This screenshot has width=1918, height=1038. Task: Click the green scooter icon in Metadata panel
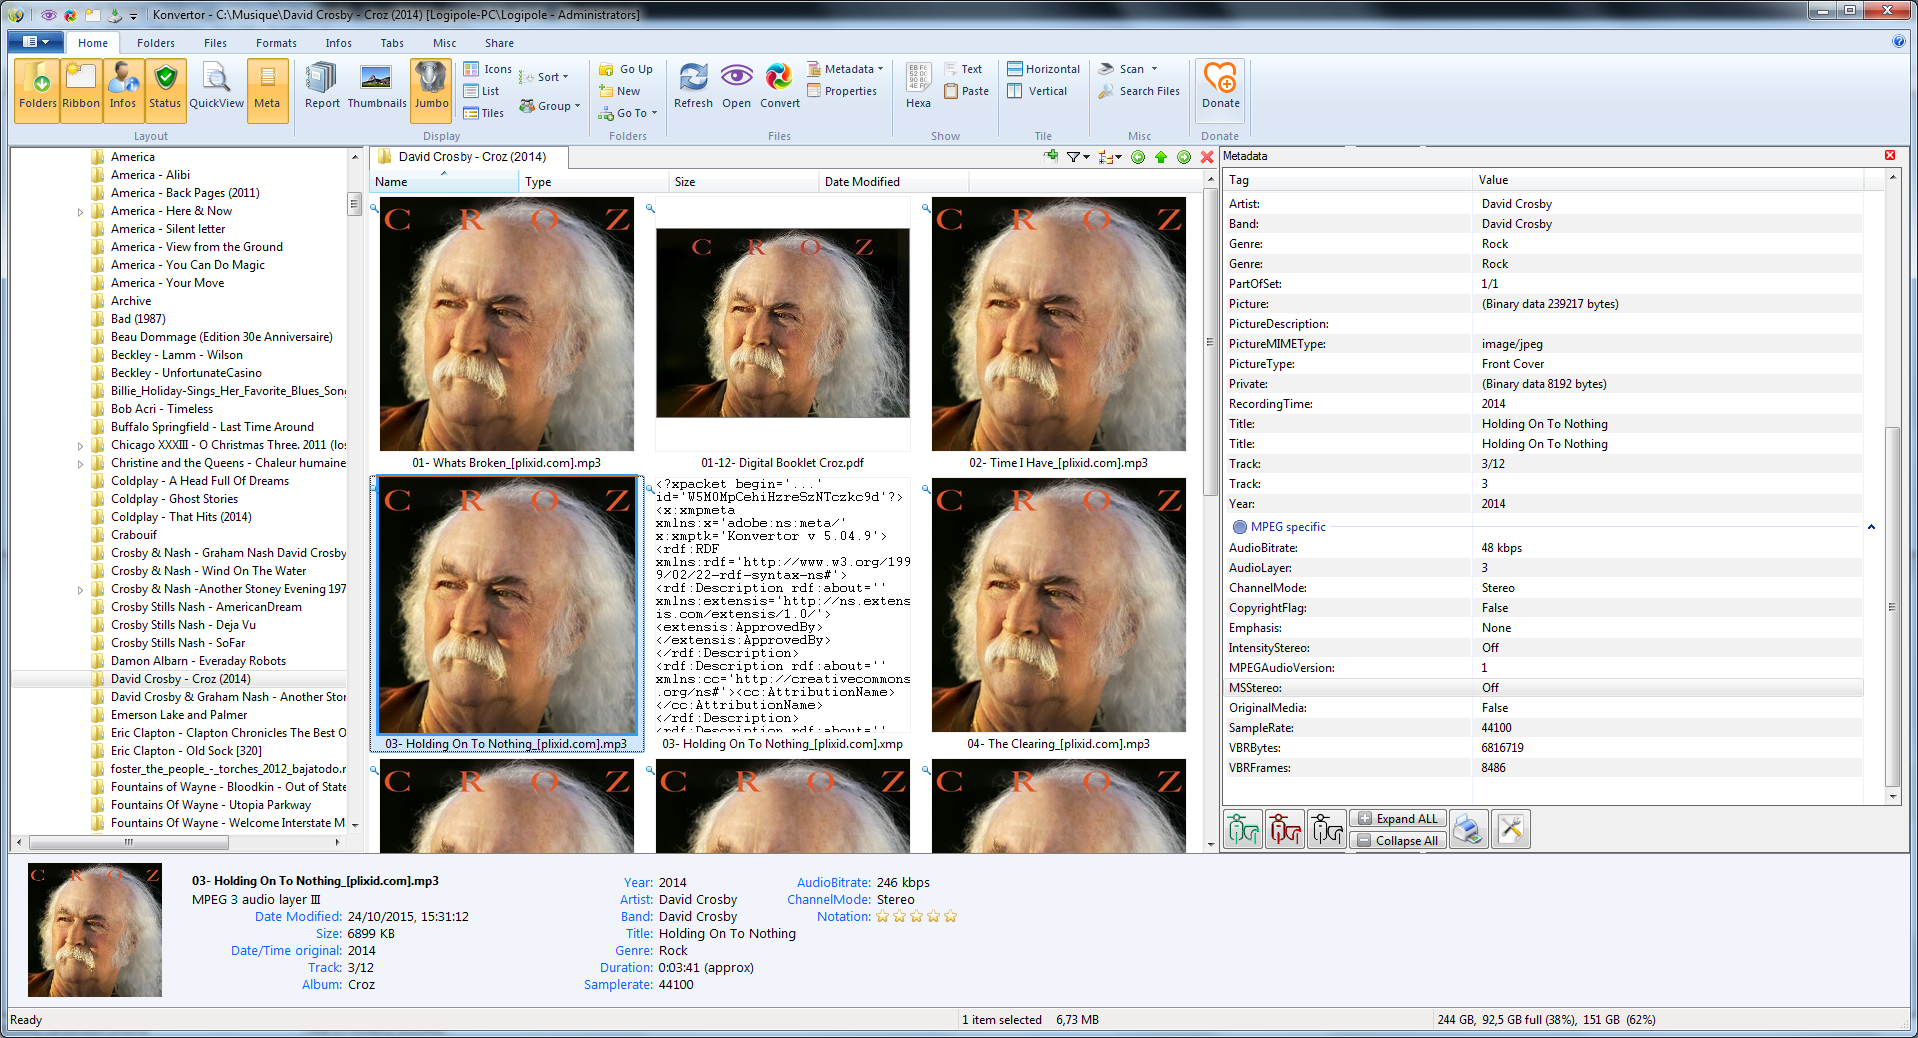pyautogui.click(x=1243, y=829)
